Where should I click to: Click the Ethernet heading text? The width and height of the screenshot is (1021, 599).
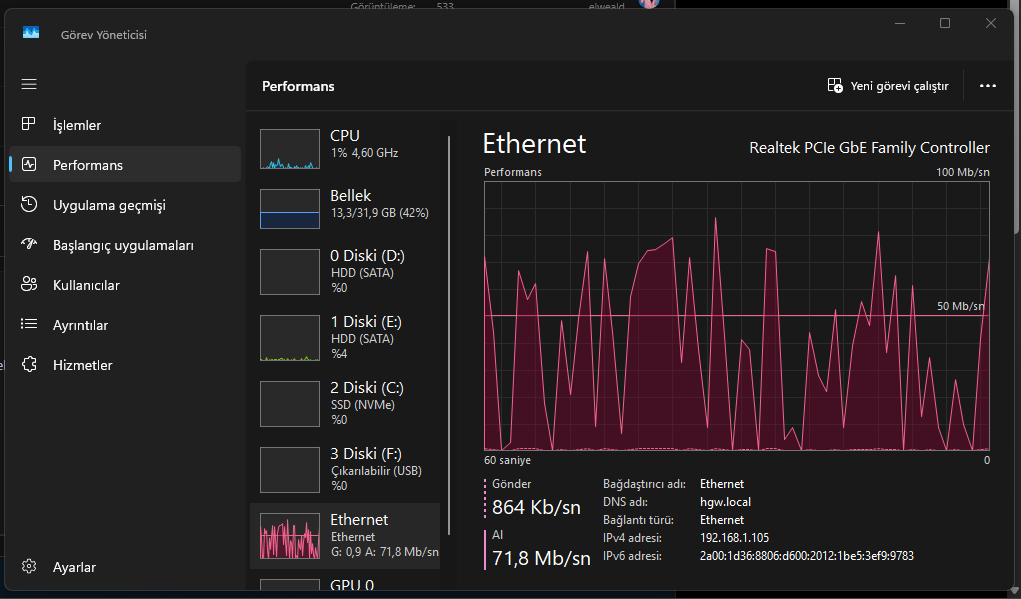click(x=534, y=144)
